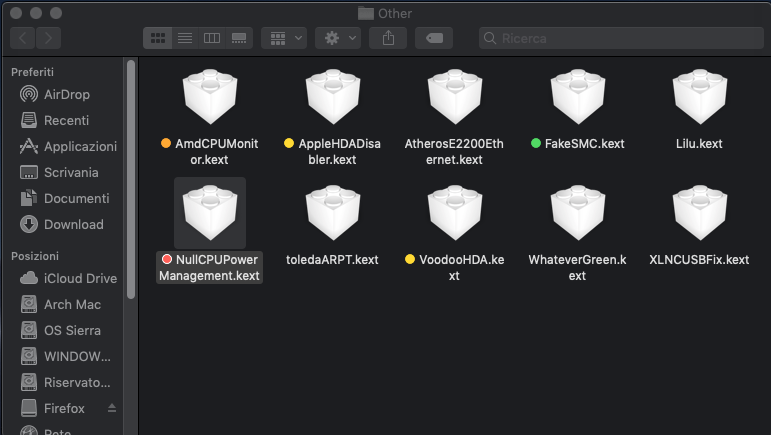Viewport: 771px width, 435px height.
Task: Select the FakeSMC.kext brick icon
Action: click(578, 96)
